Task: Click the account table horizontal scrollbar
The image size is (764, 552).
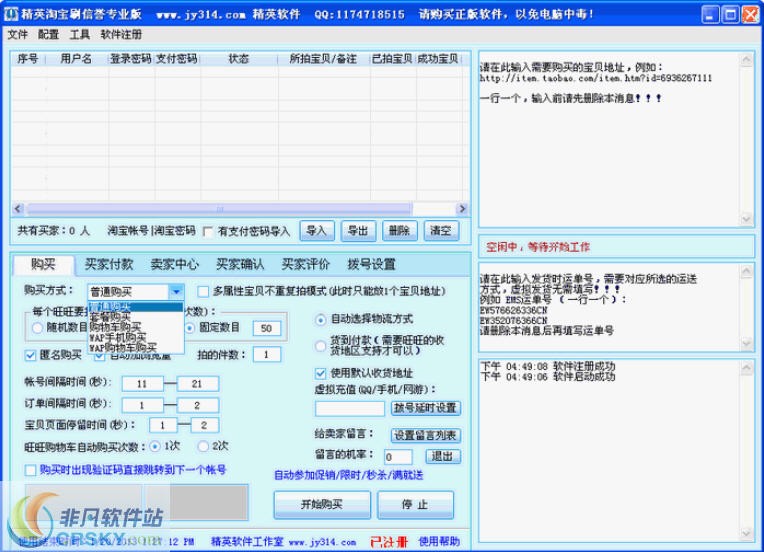Action: [x=219, y=209]
